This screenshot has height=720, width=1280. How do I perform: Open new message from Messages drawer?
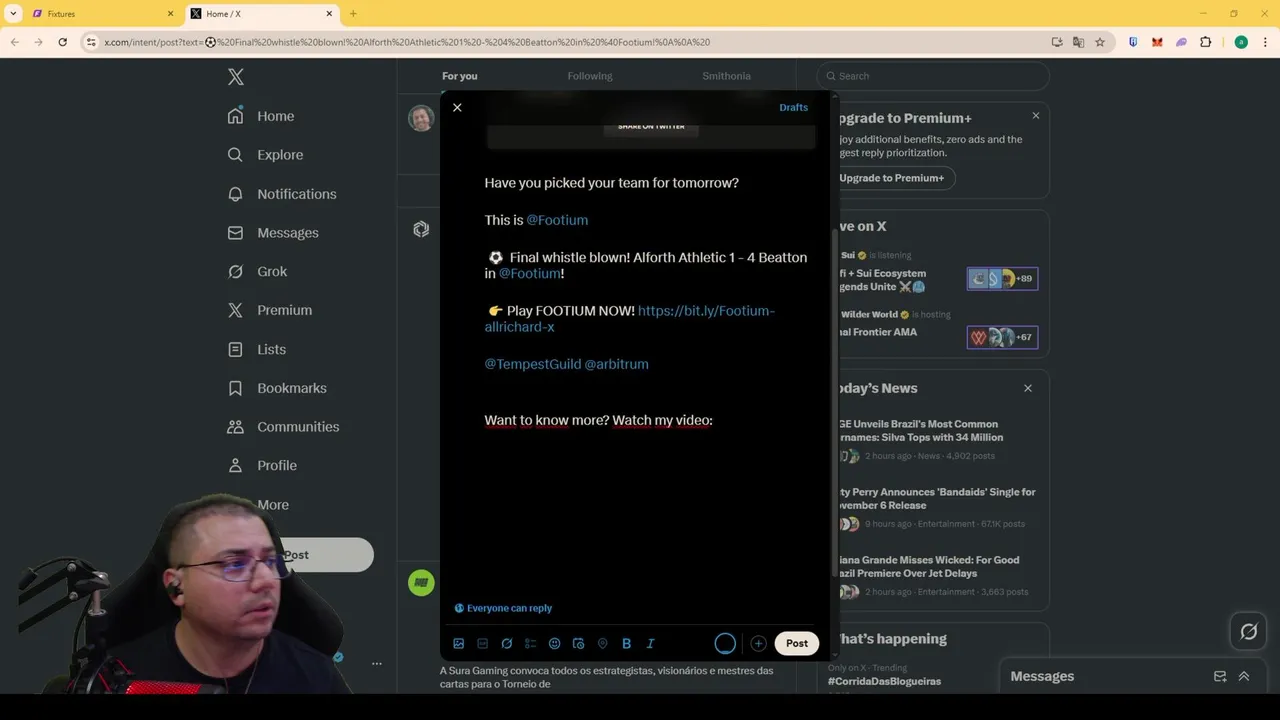point(1220,676)
